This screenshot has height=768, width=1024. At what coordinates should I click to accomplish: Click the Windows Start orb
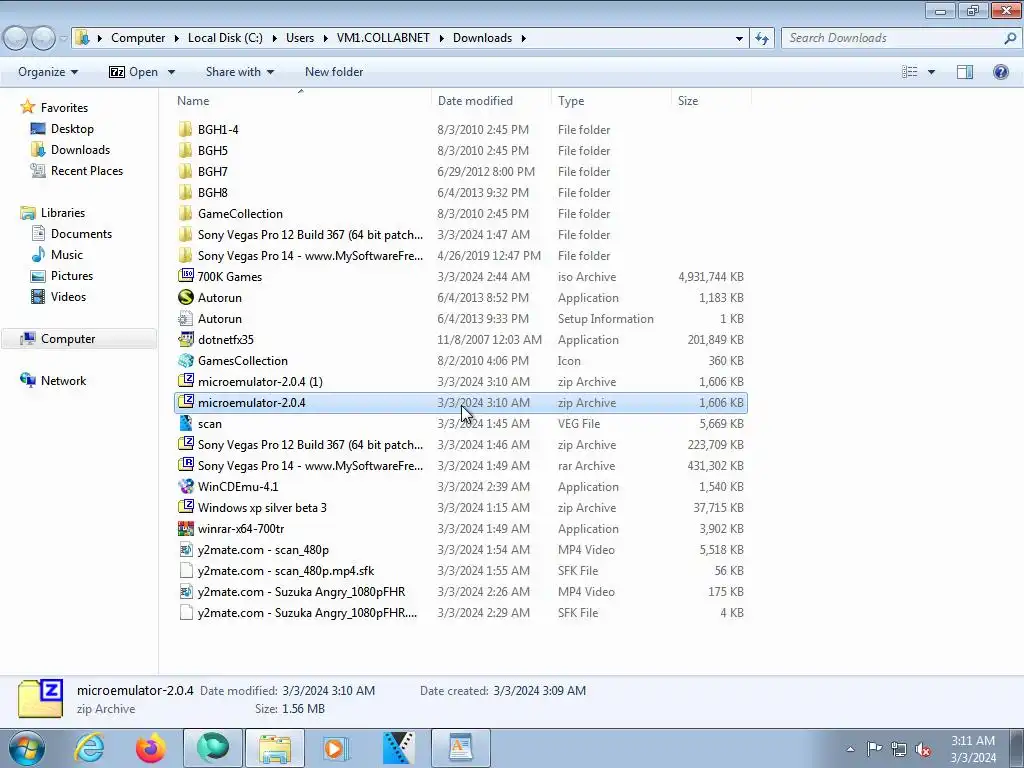(x=27, y=748)
